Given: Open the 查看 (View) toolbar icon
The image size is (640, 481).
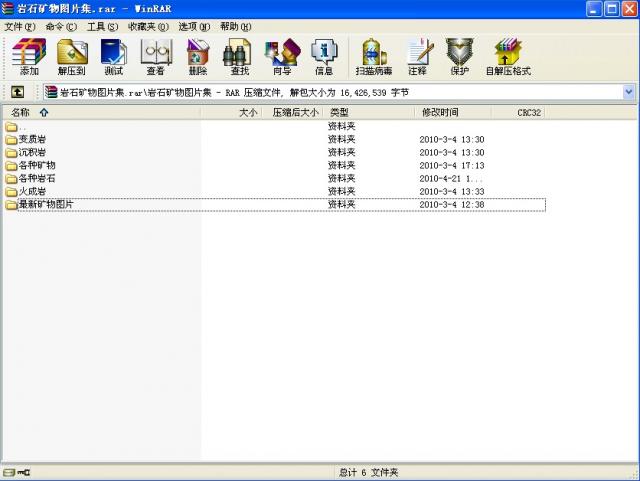Looking at the screenshot, I should [x=155, y=57].
